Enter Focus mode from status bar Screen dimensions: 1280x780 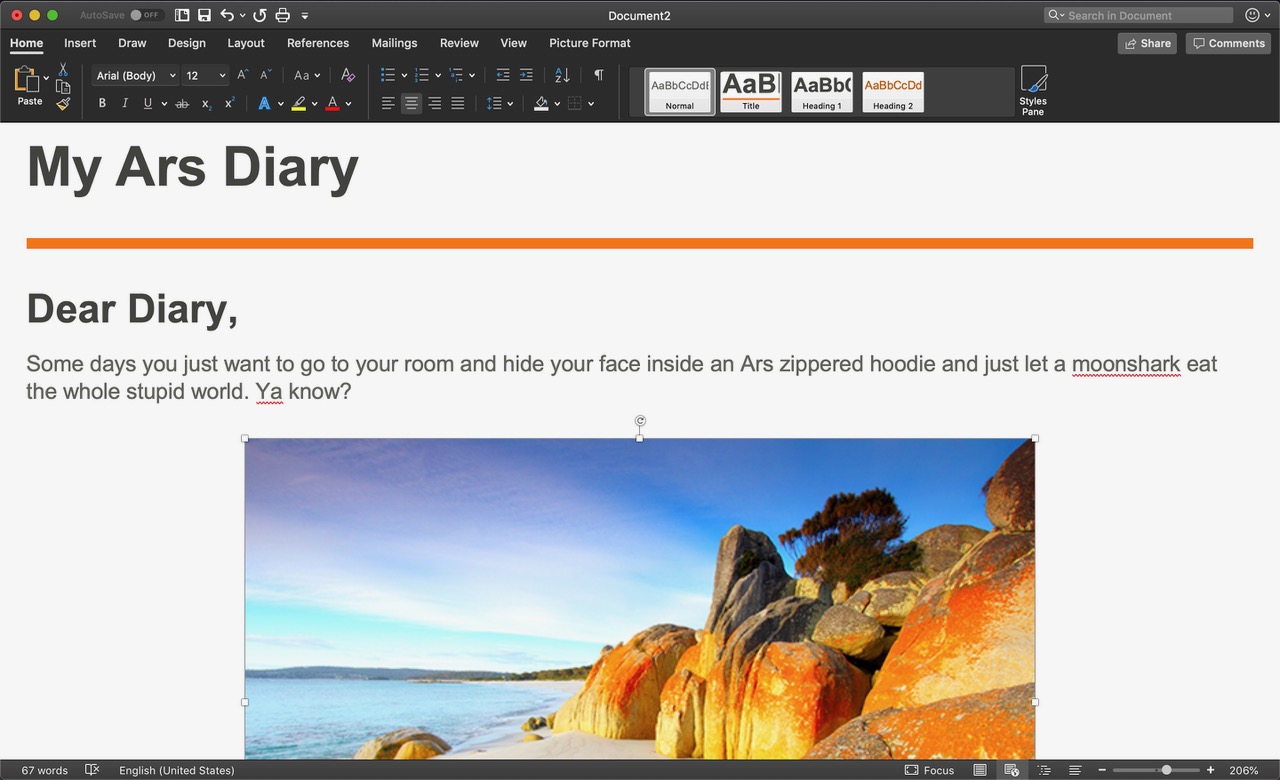click(x=929, y=770)
